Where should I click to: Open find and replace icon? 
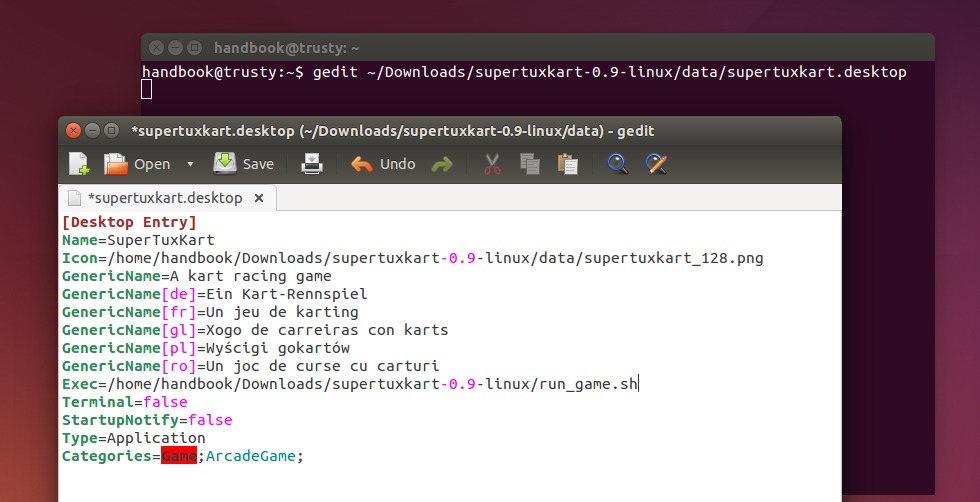tap(656, 164)
